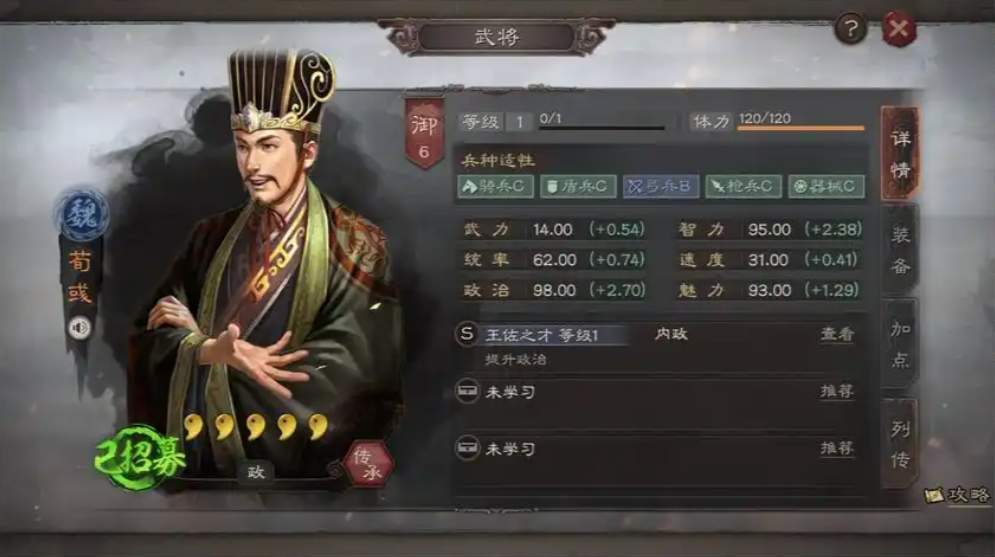Click the question mark help icon
Viewport: 995px width, 557px height.
click(850, 29)
